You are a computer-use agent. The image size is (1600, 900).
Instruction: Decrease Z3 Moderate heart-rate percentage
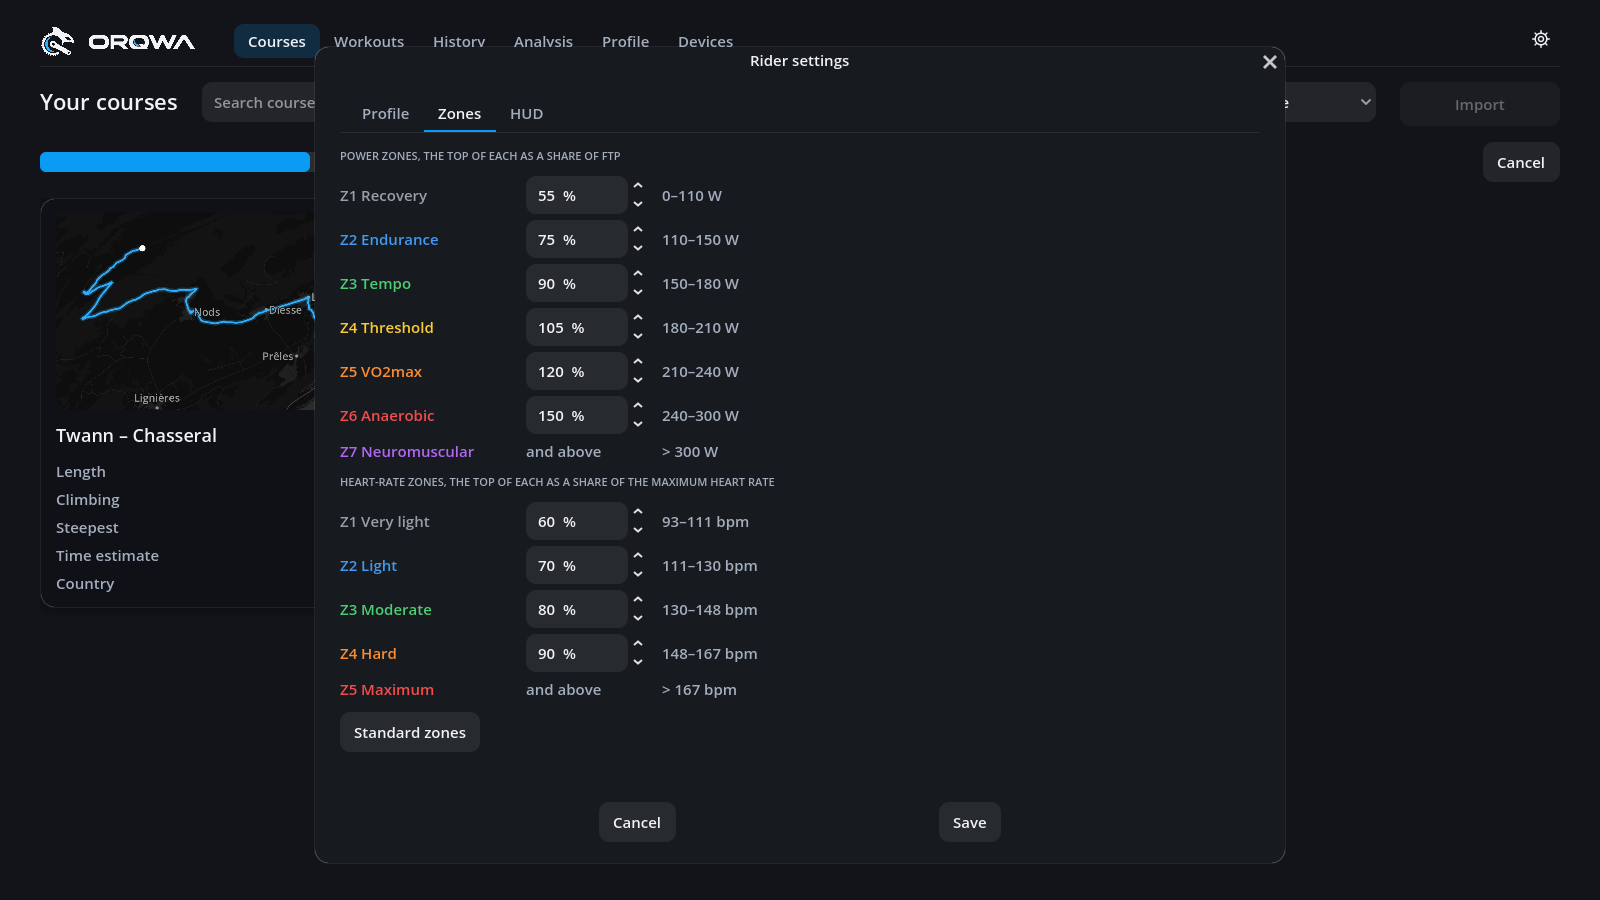click(638, 619)
